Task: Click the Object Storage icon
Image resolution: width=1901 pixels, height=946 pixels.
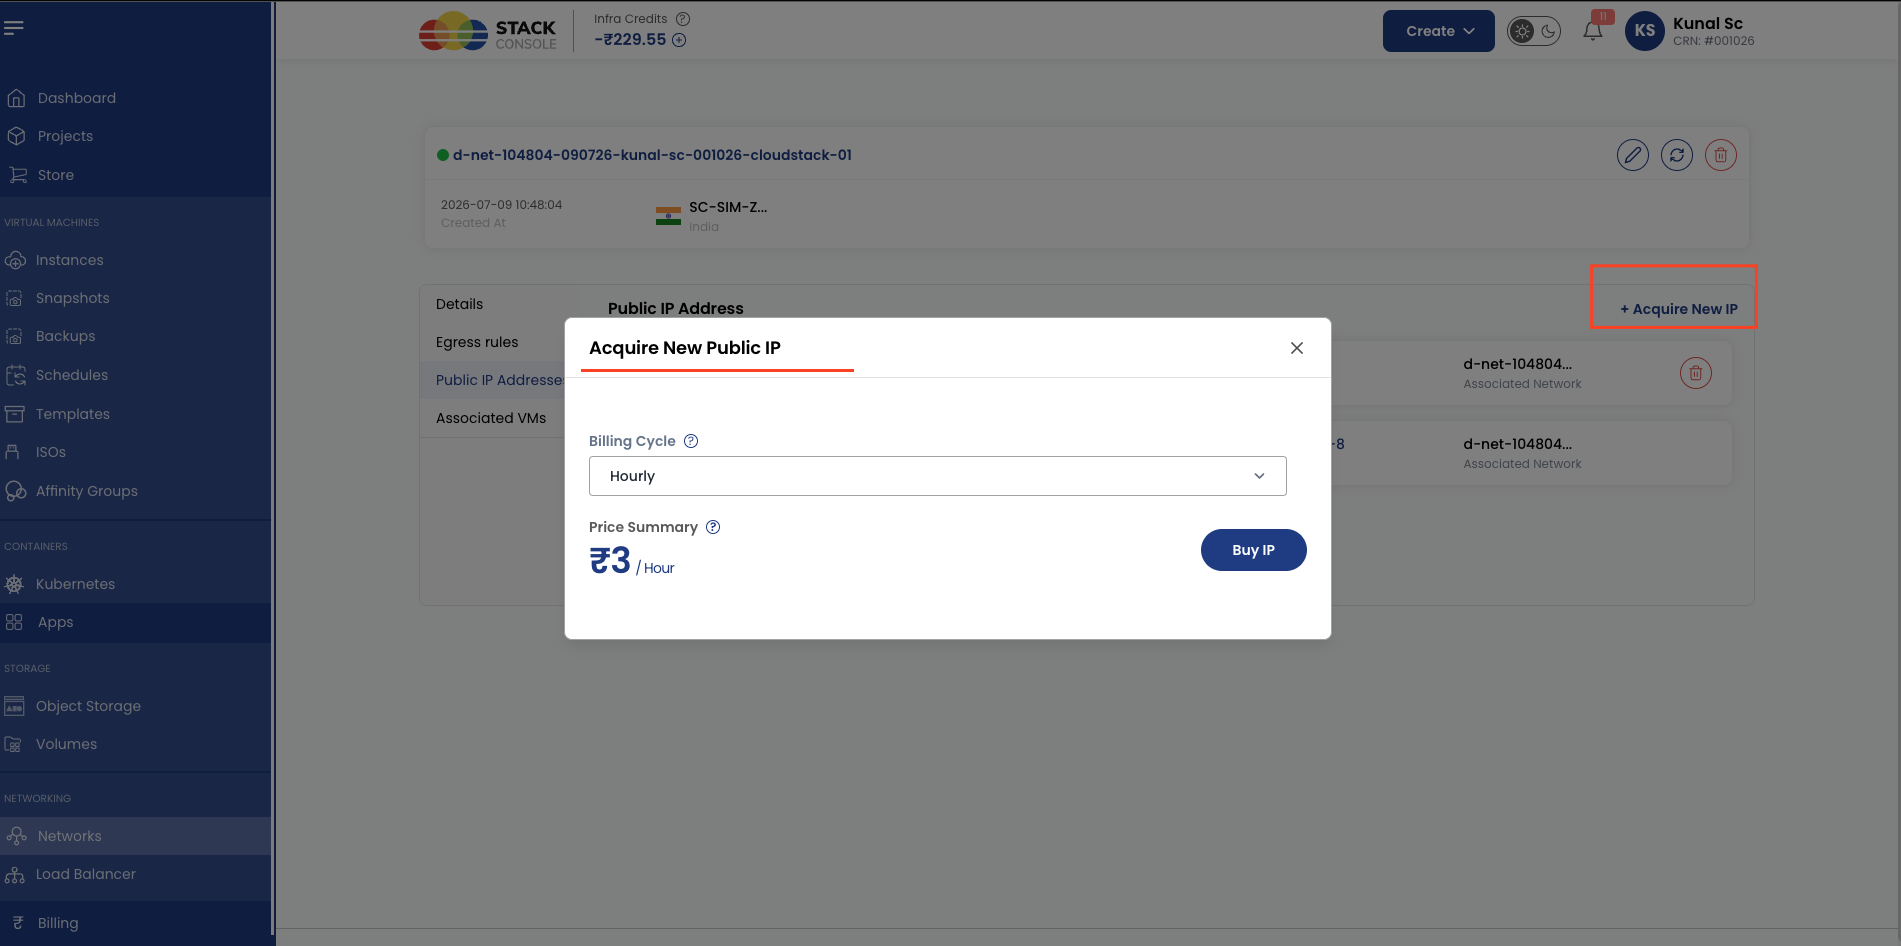Action: pyautogui.click(x=14, y=706)
